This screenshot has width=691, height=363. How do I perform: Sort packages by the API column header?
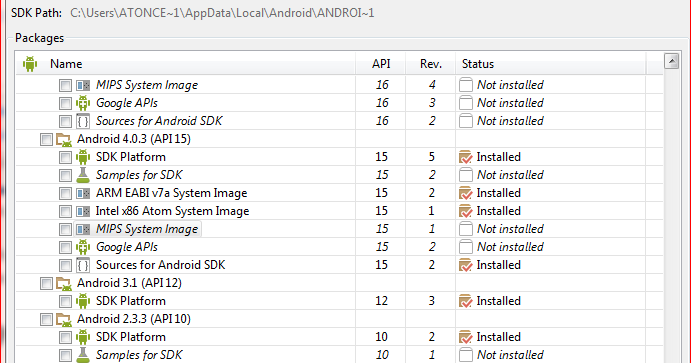click(381, 64)
